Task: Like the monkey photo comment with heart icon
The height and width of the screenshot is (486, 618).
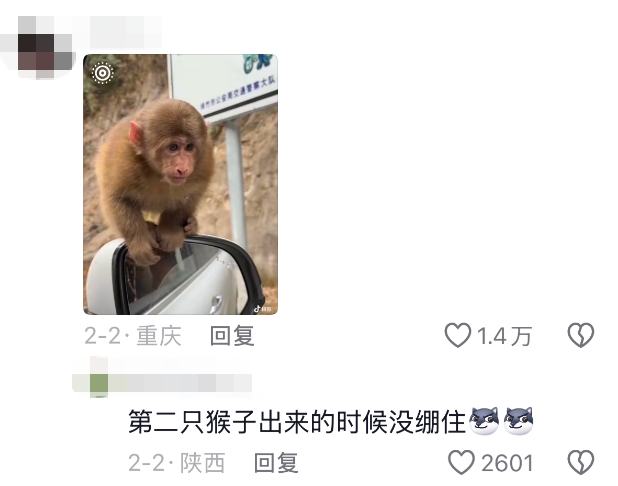Action: coord(458,335)
